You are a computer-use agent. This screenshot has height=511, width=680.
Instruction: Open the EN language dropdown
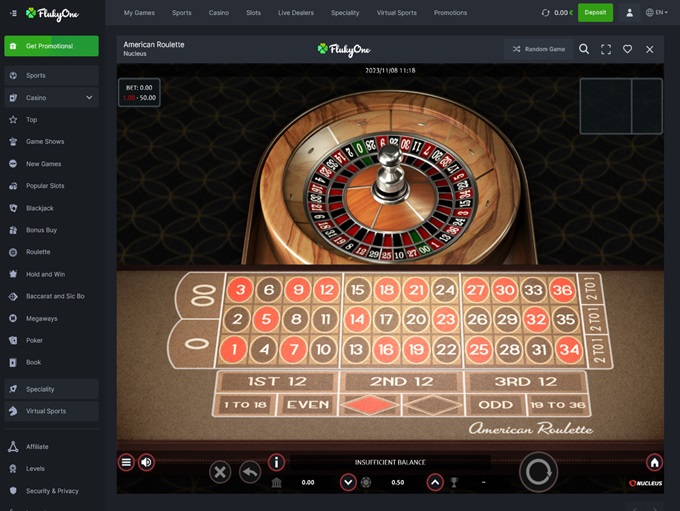657,13
